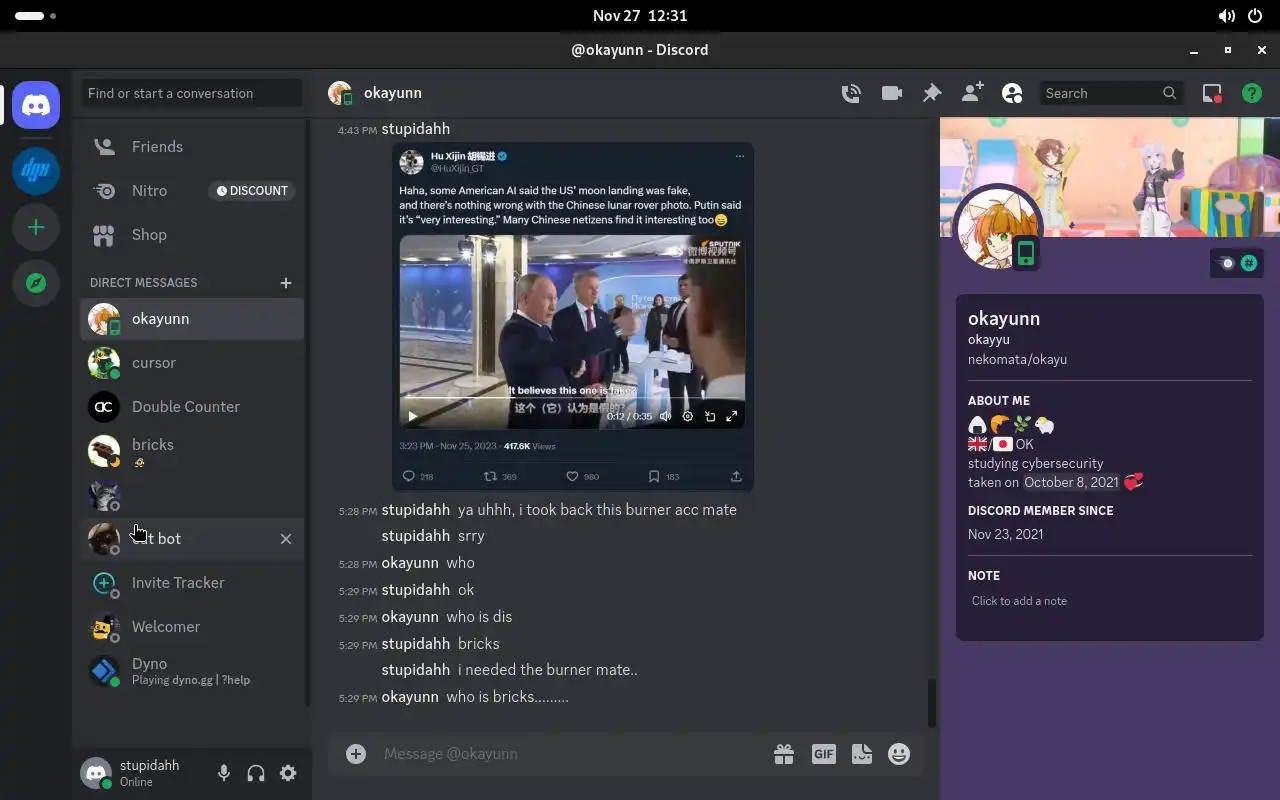Screen dimensions: 1280x800
Task: Open Explore Discoverable Servers compass icon
Action: (36, 283)
